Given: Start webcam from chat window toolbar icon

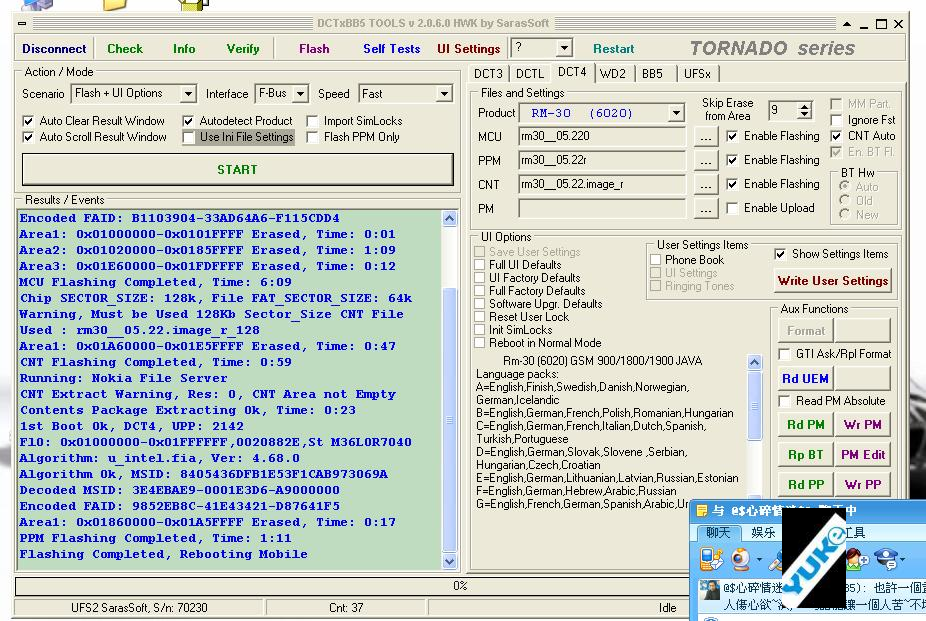Looking at the screenshot, I should (x=741, y=558).
